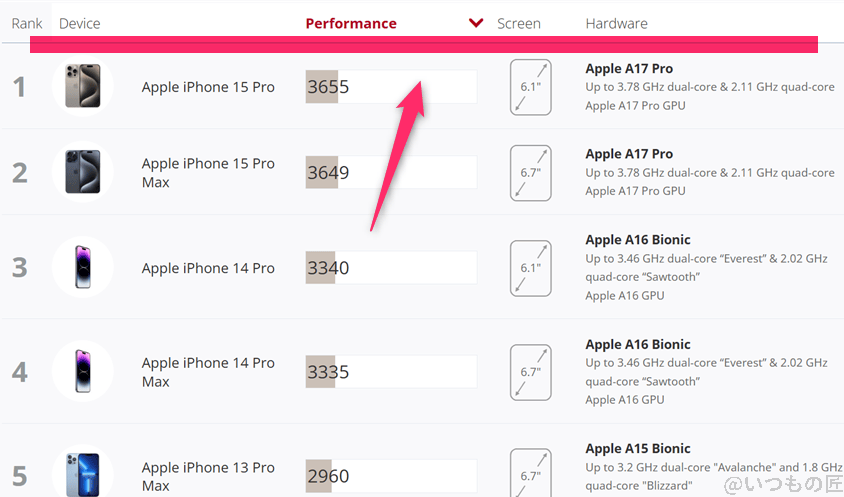Open the Apple iPhone 14 Pro link
Image resolution: width=844 pixels, height=497 pixels.
tap(208, 268)
